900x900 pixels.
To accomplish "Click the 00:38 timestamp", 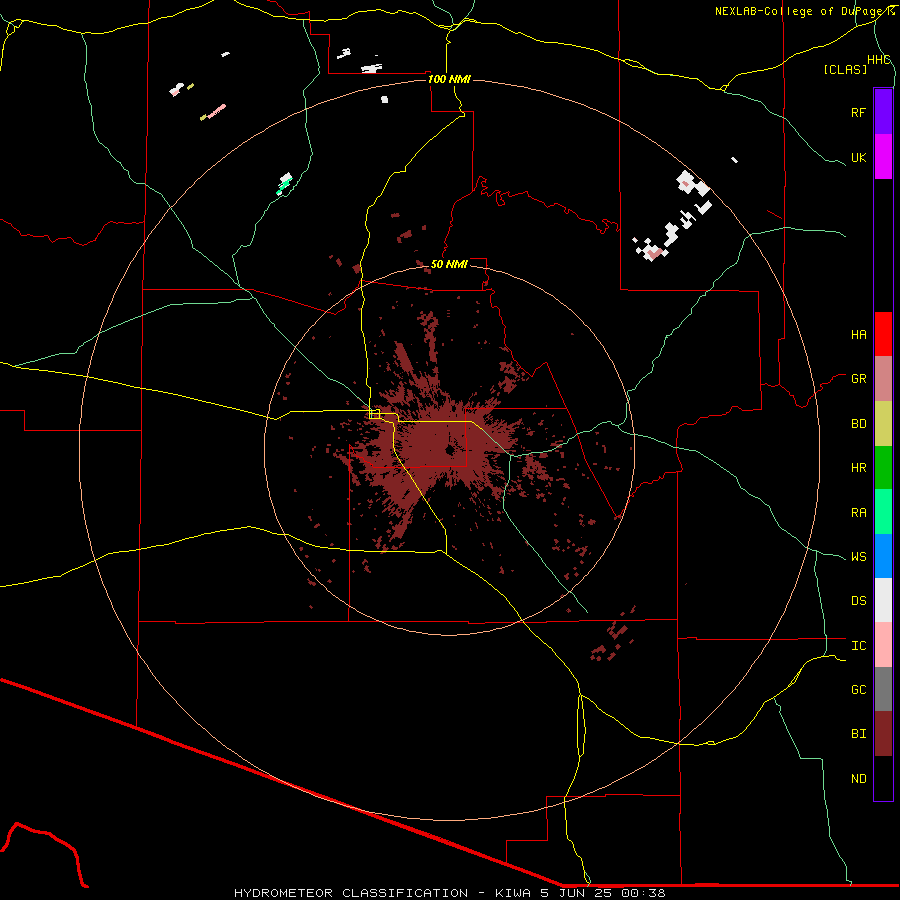I will [x=644, y=893].
